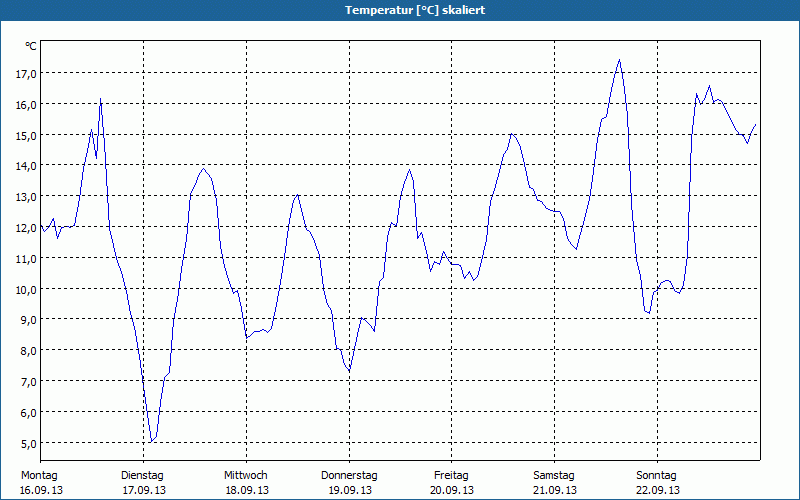Select the Montag day label

click(39, 475)
